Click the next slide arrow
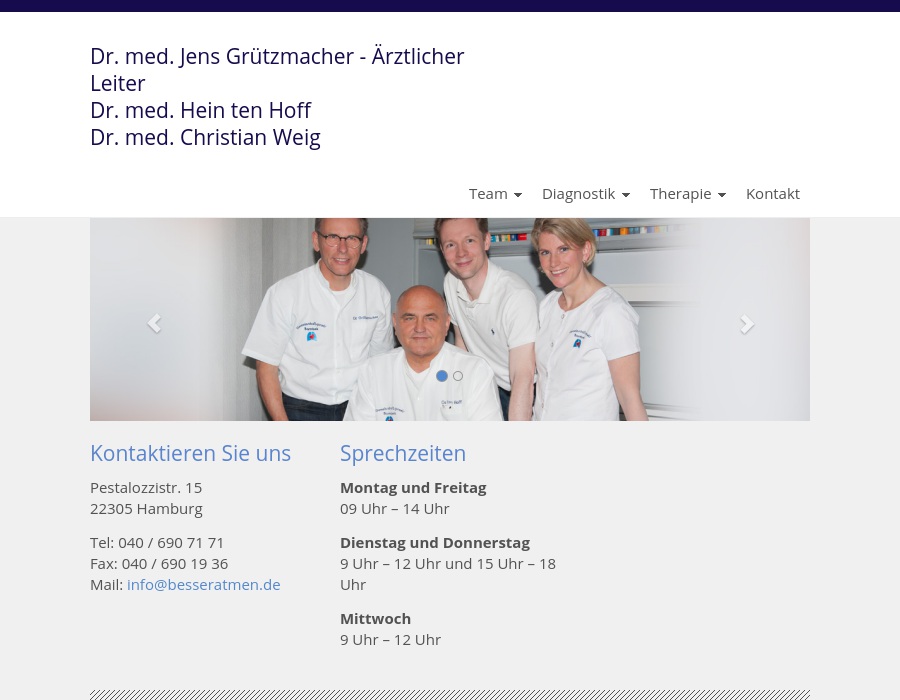 (x=747, y=323)
